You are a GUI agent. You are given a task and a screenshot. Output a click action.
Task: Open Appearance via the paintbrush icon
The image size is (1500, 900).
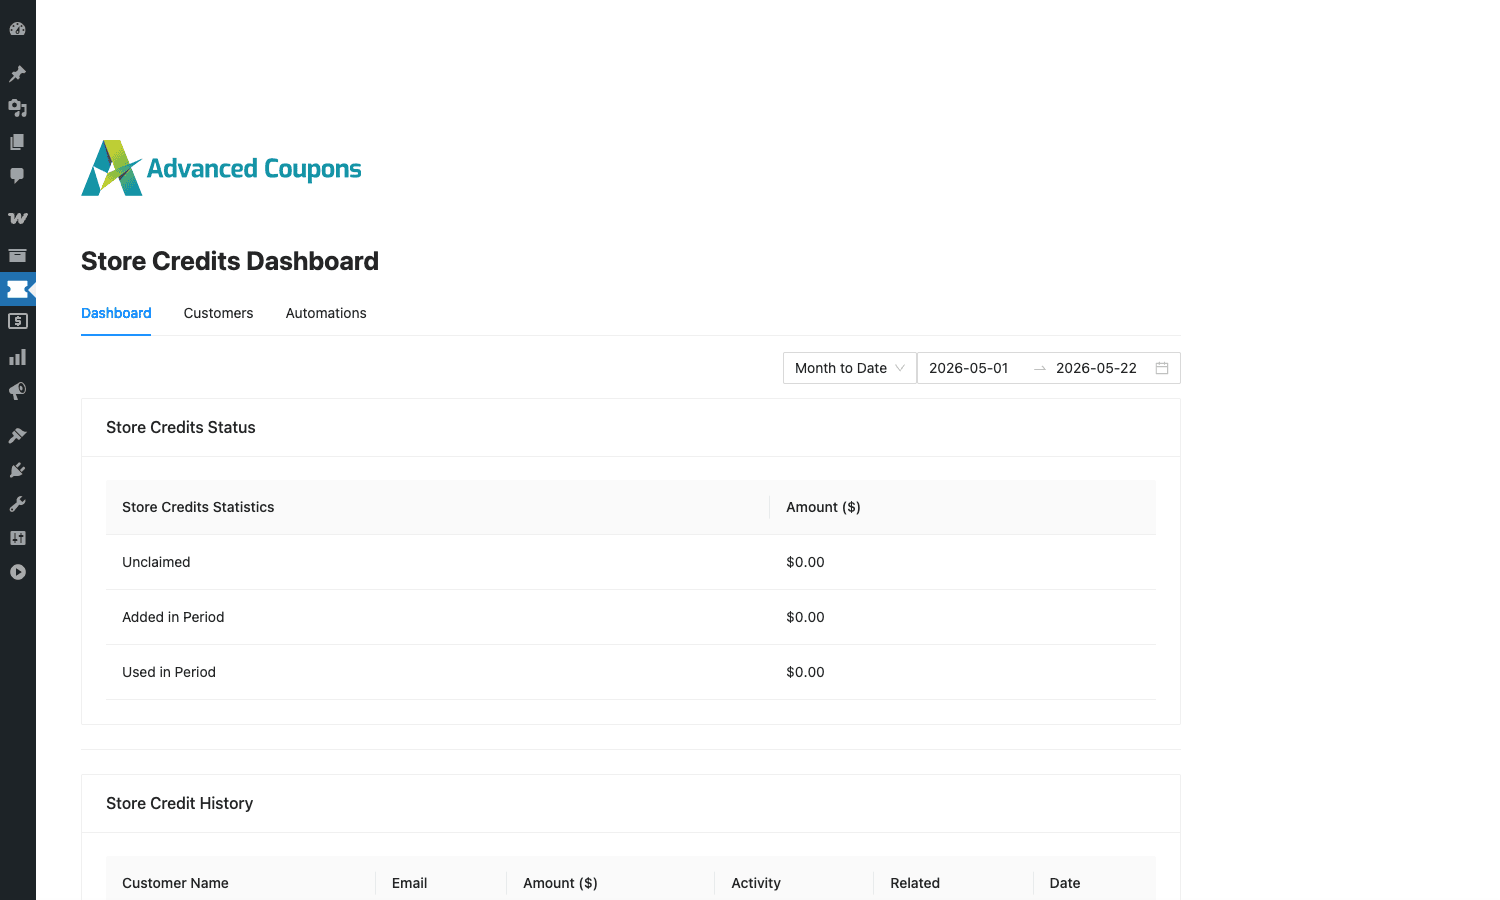point(17,435)
